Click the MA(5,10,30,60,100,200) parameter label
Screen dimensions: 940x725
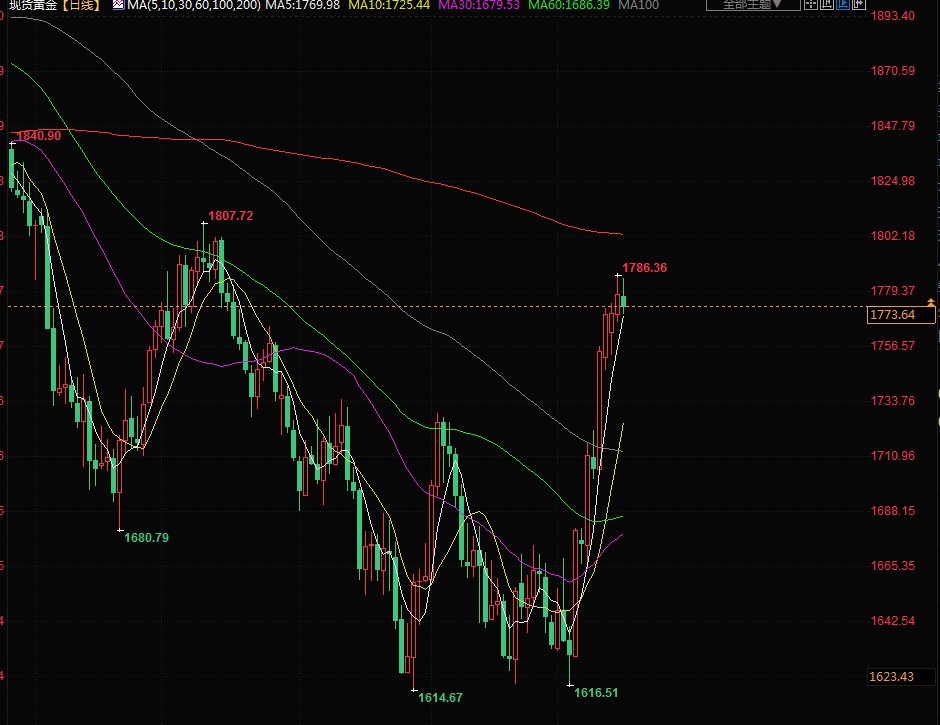194,6
